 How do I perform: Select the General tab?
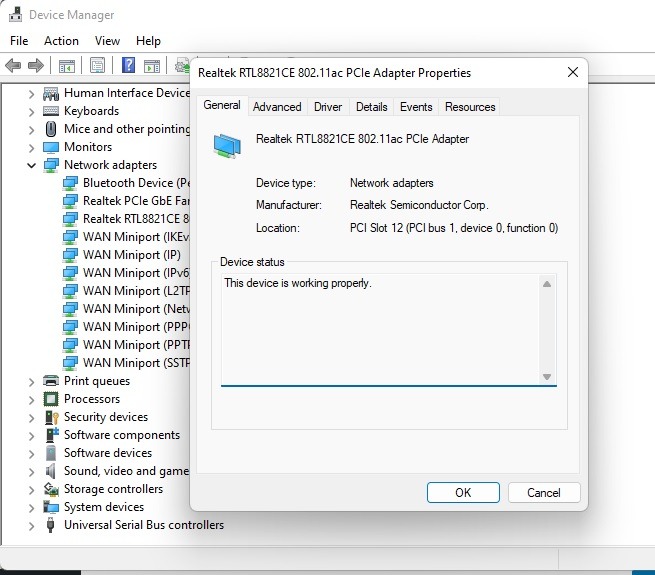222,105
